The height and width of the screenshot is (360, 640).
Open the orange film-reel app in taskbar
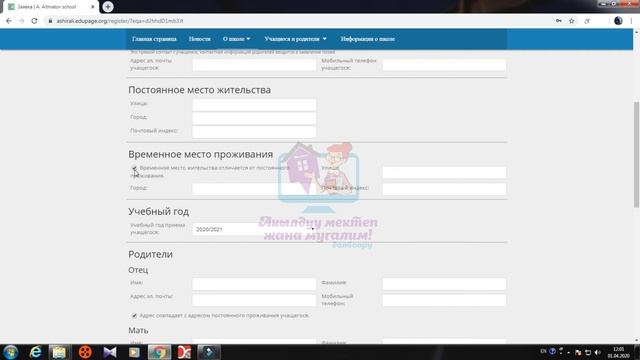85,352
